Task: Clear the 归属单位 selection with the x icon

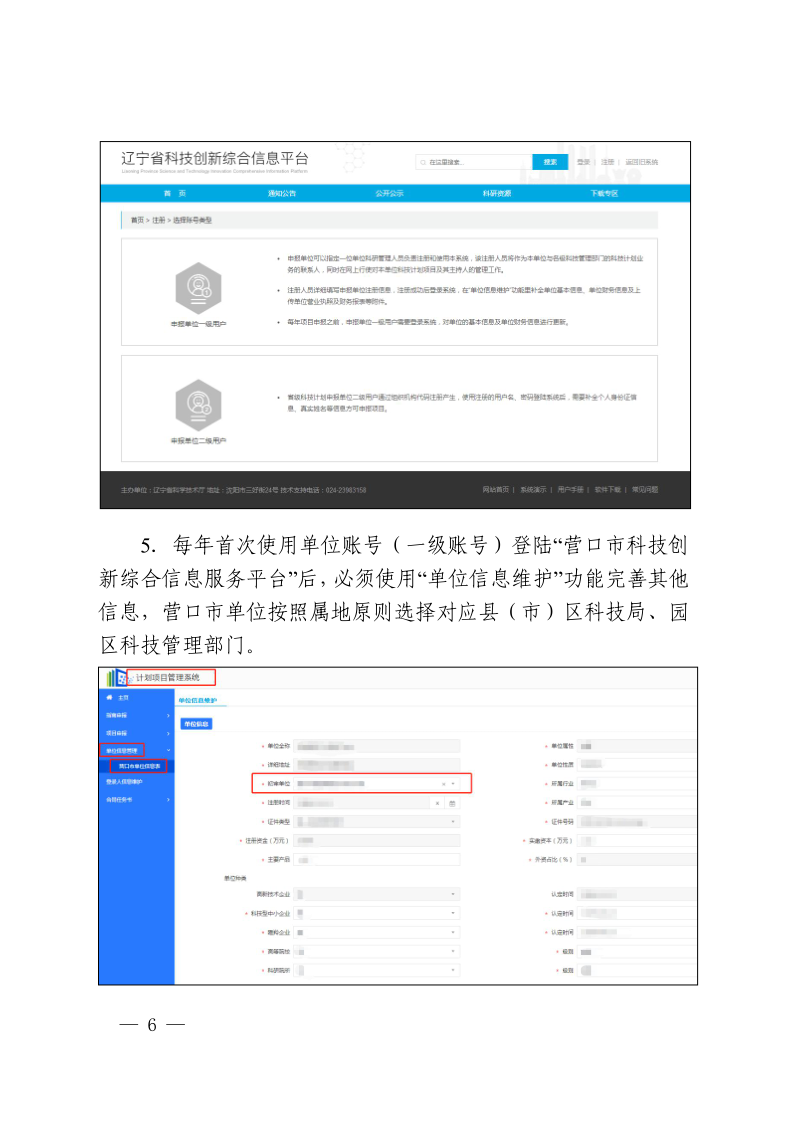Action: pyautogui.click(x=443, y=784)
